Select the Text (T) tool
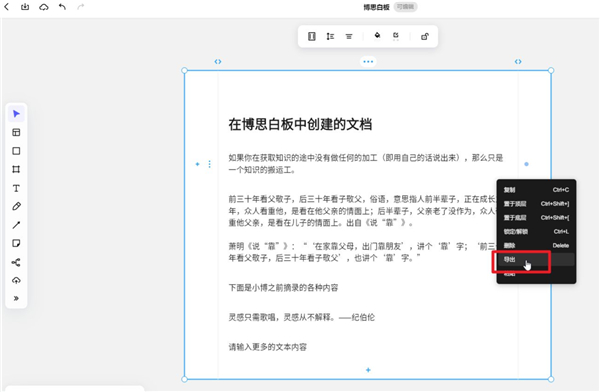Image resolution: width=600 pixels, height=392 pixels. pos(16,188)
